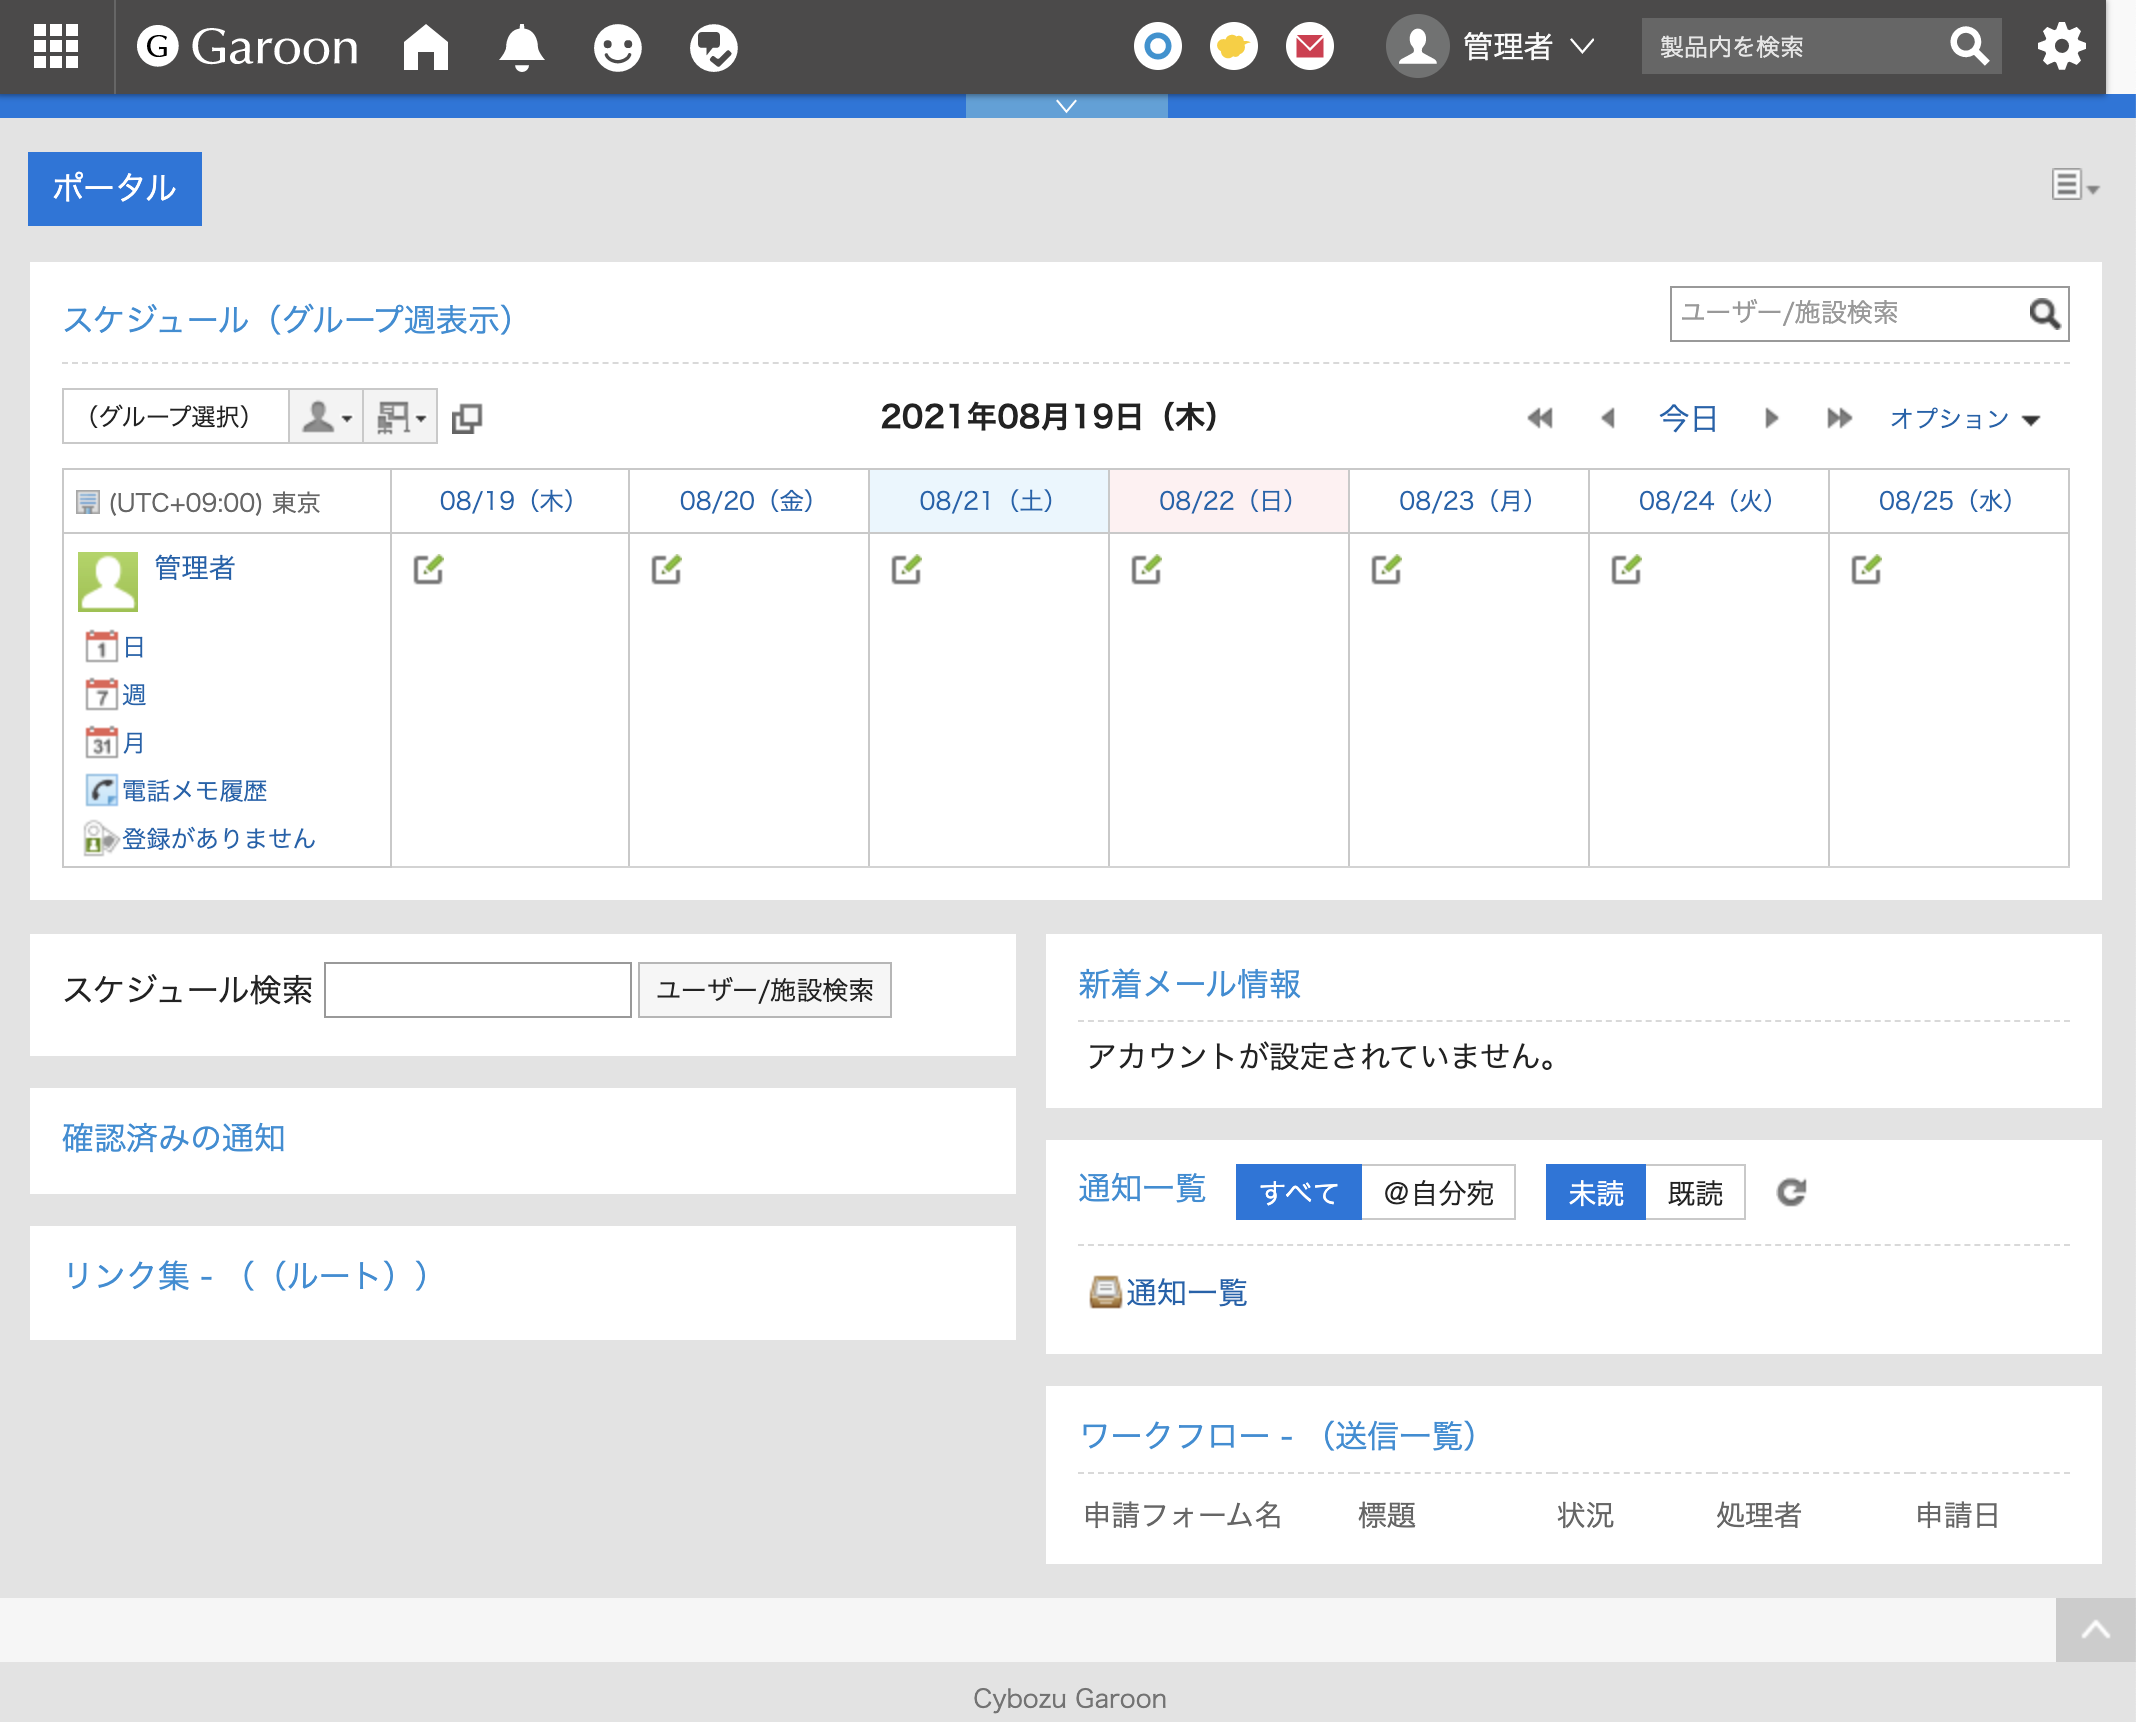
Task: Go to the home portal icon
Action: click(425, 47)
